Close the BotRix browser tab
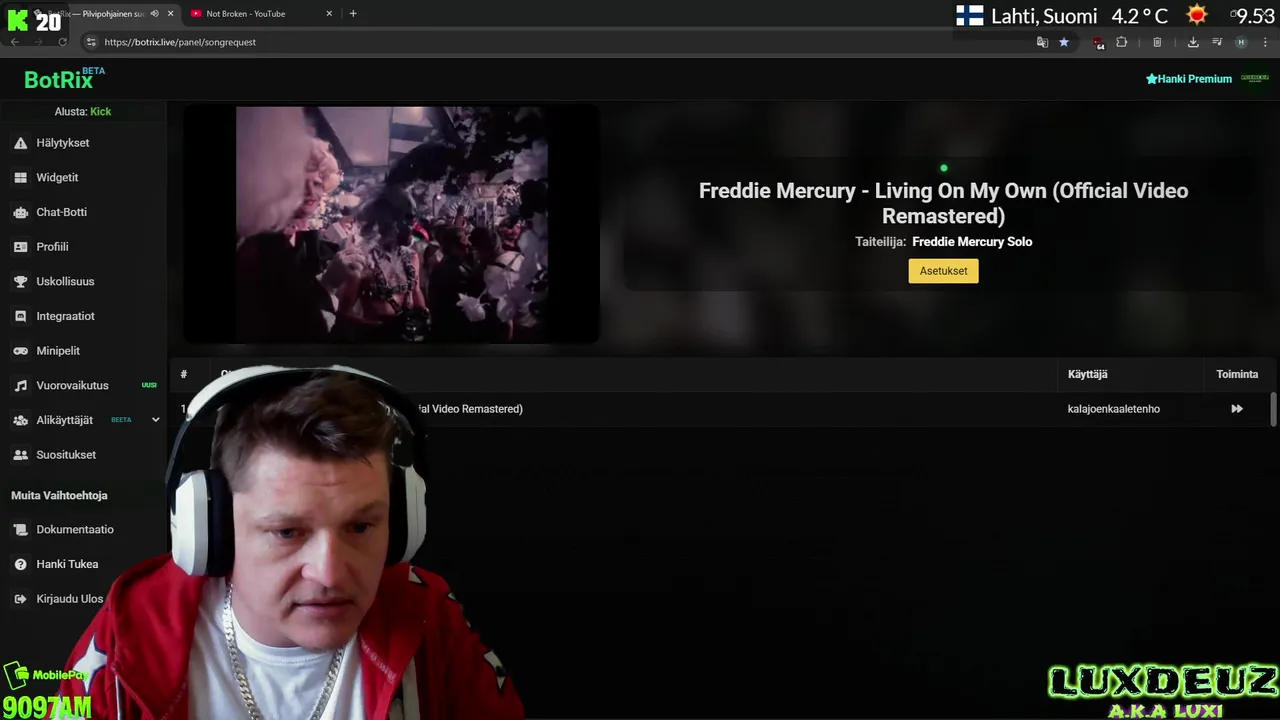The height and width of the screenshot is (720, 1280). tap(170, 14)
